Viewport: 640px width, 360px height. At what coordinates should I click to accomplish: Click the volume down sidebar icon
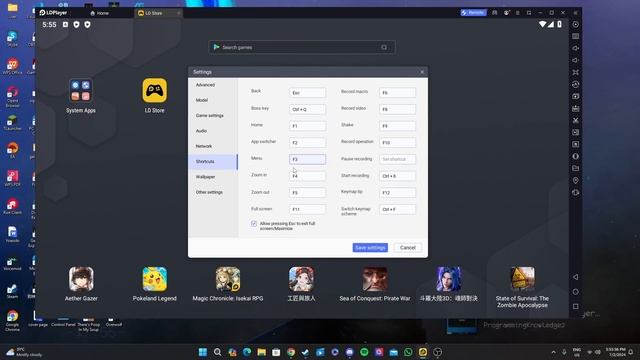click(576, 60)
